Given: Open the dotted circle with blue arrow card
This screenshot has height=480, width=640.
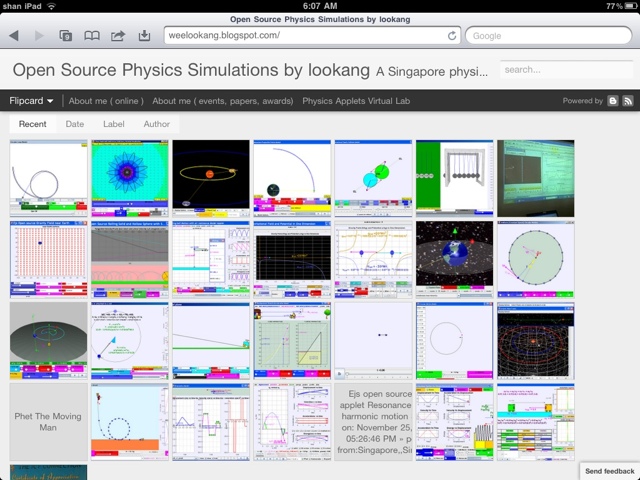Looking at the screenshot, I should click(130, 341).
